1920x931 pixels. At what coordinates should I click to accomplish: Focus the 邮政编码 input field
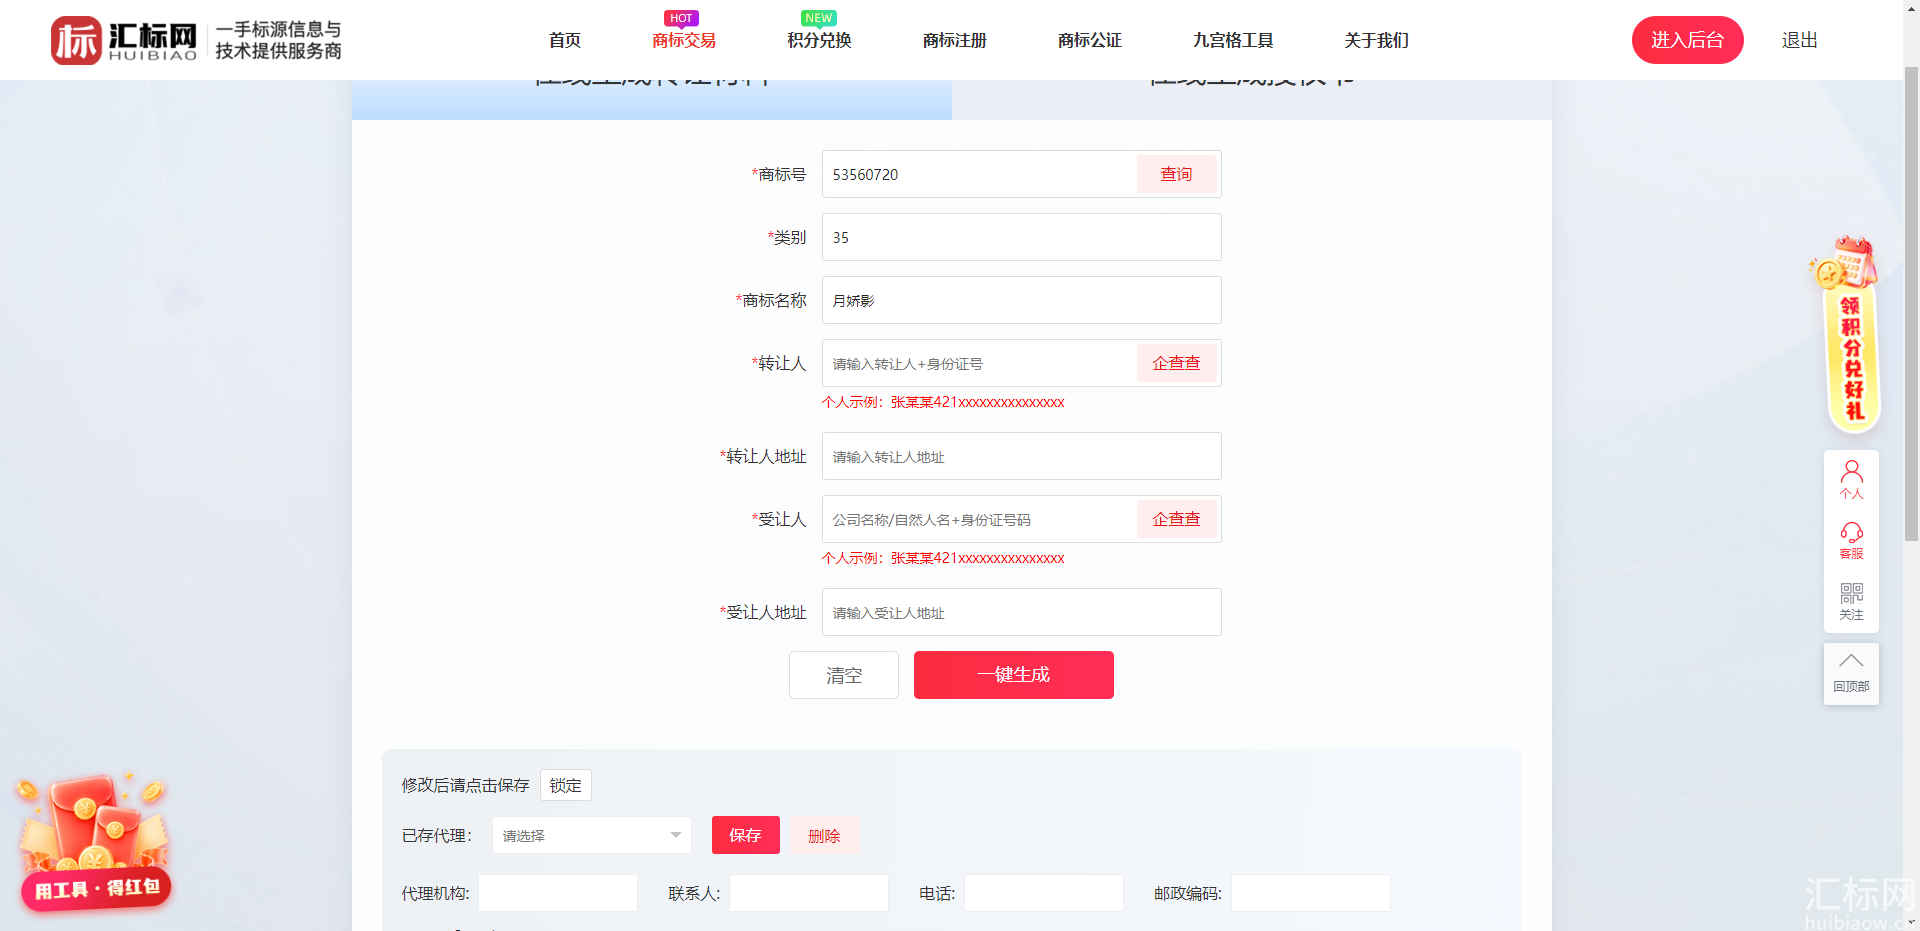coord(1311,893)
